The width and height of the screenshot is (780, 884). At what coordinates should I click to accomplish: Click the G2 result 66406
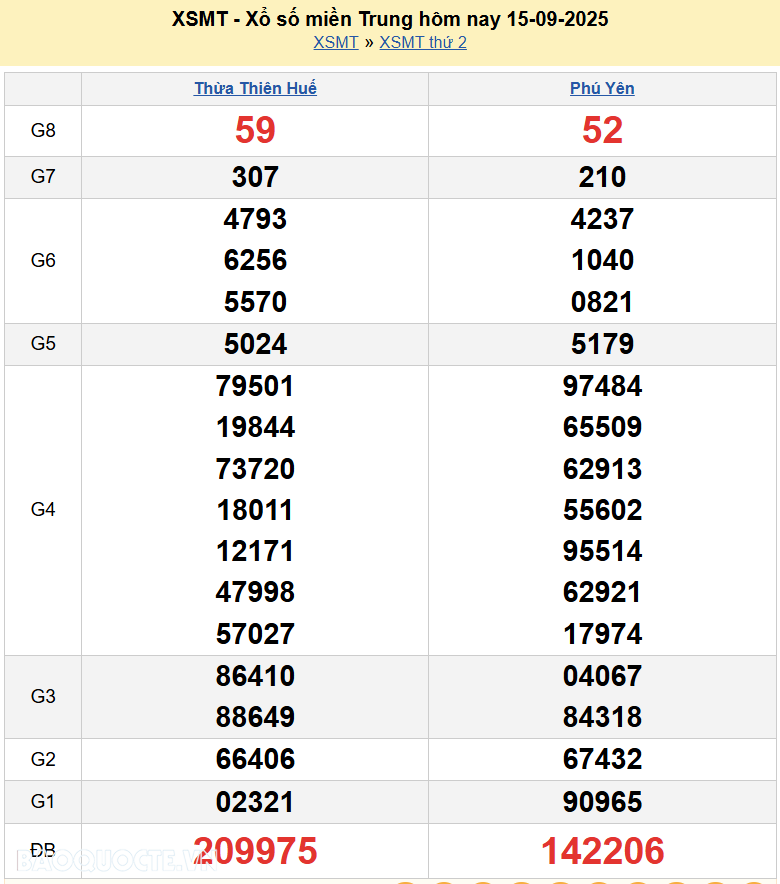(255, 759)
